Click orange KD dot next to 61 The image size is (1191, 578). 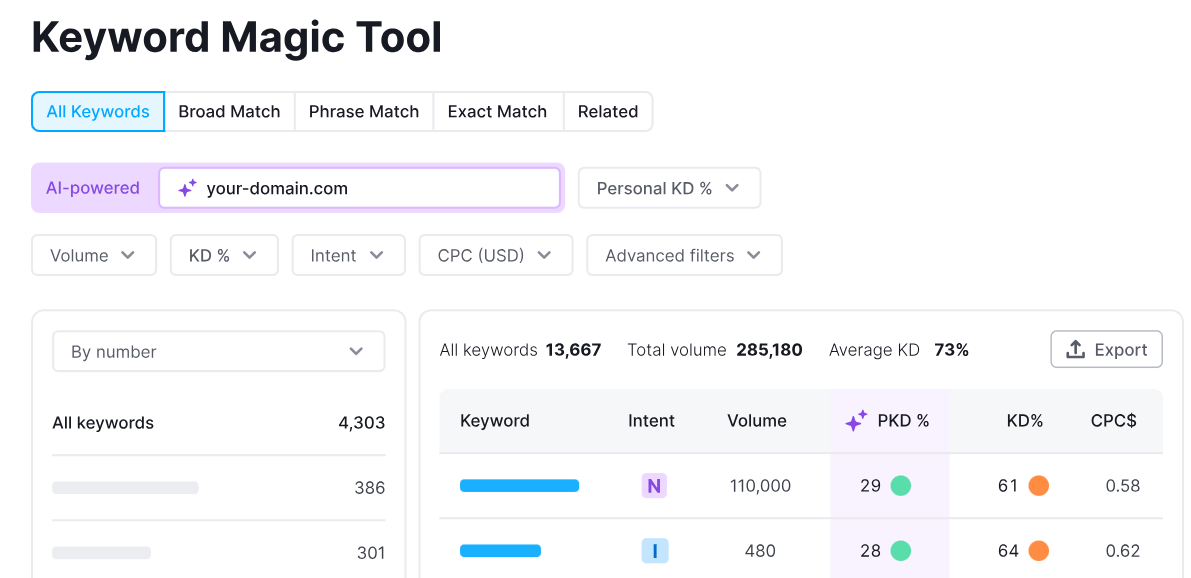(x=1038, y=485)
